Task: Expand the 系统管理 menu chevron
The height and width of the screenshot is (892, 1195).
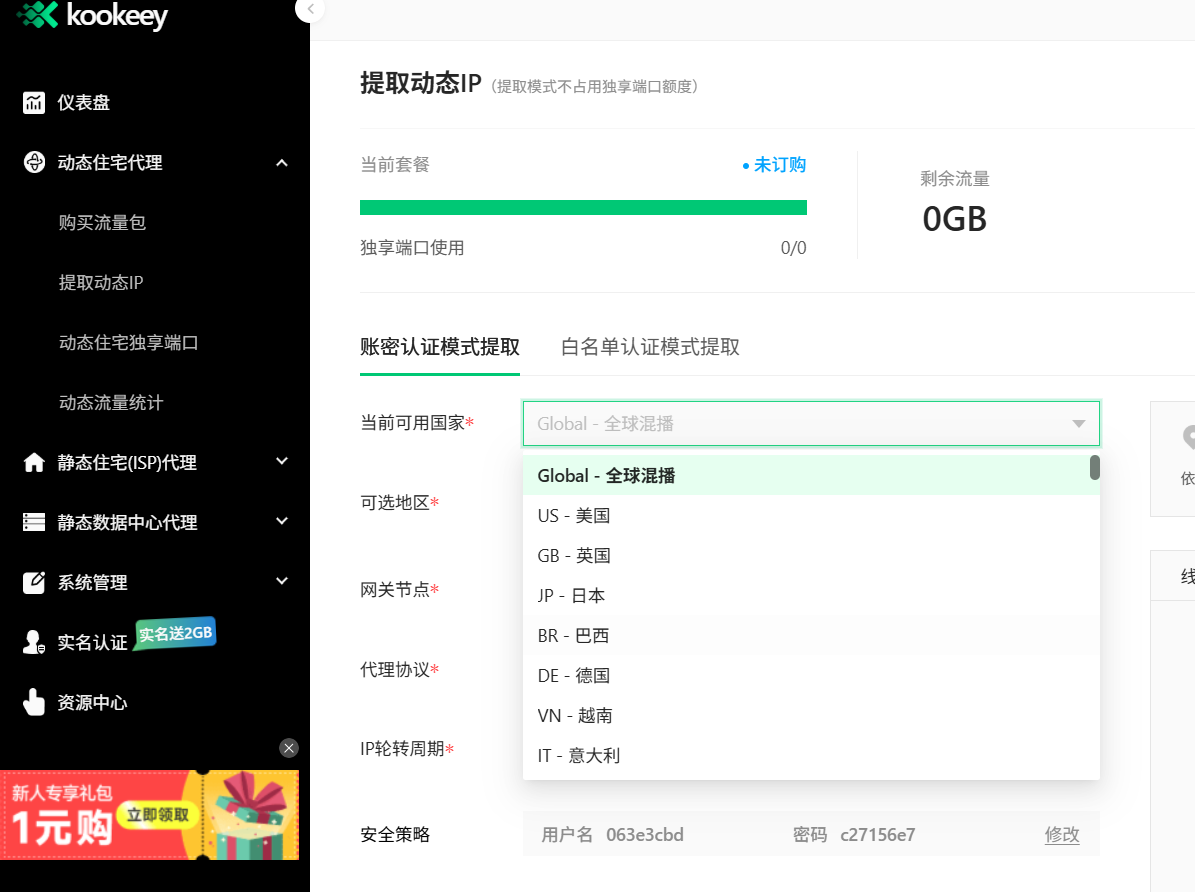Action: click(282, 581)
